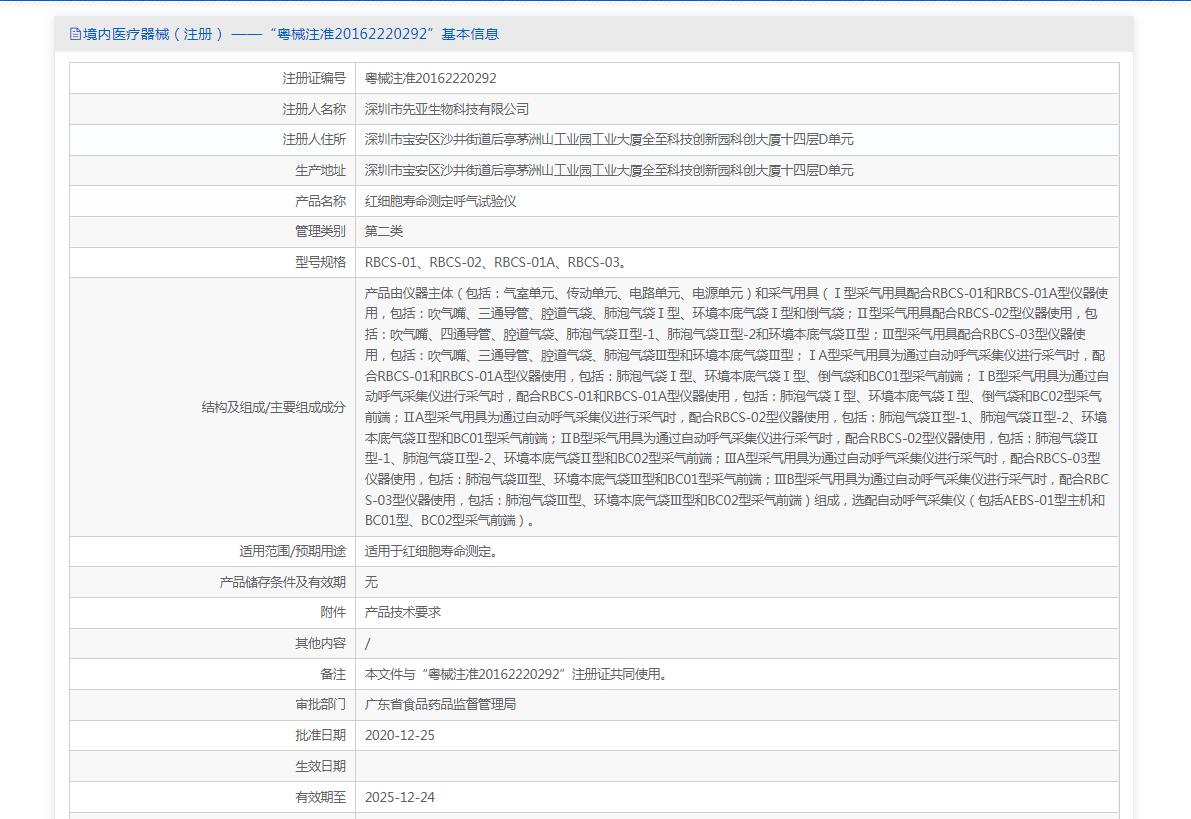Click the label 备注
The width and height of the screenshot is (1191, 819).
(333, 675)
